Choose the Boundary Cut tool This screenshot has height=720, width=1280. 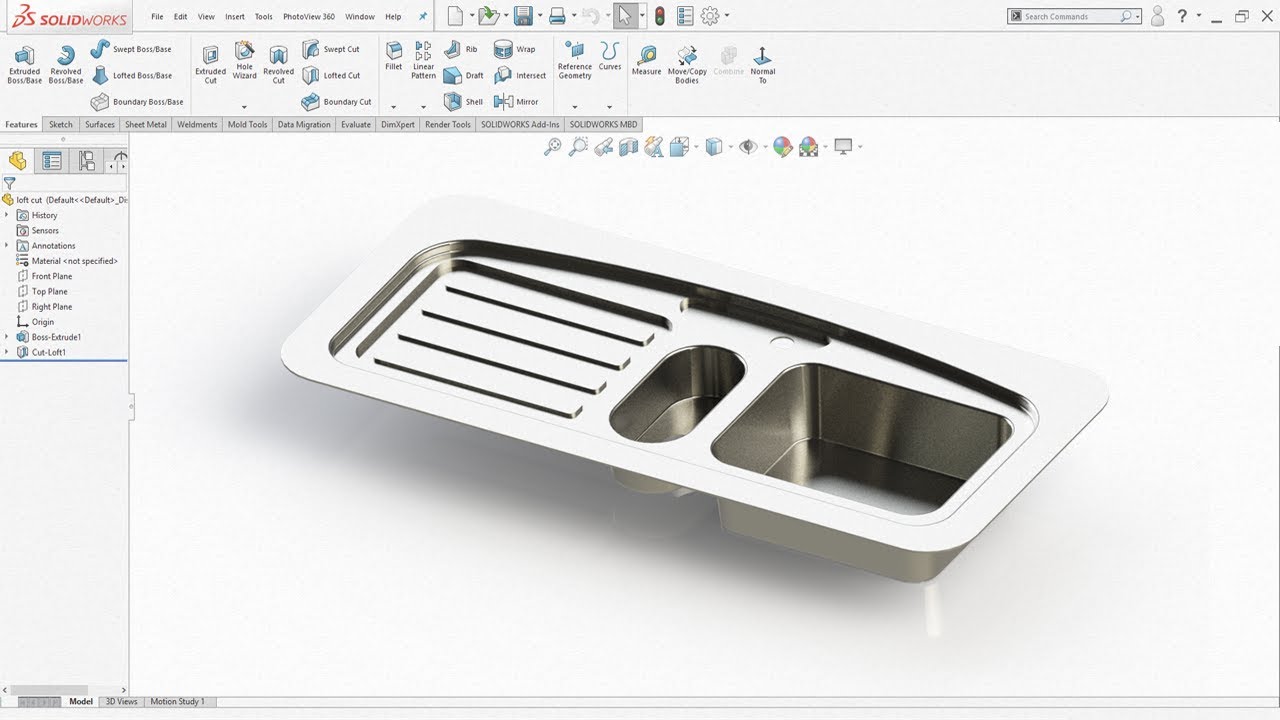[x=337, y=102]
